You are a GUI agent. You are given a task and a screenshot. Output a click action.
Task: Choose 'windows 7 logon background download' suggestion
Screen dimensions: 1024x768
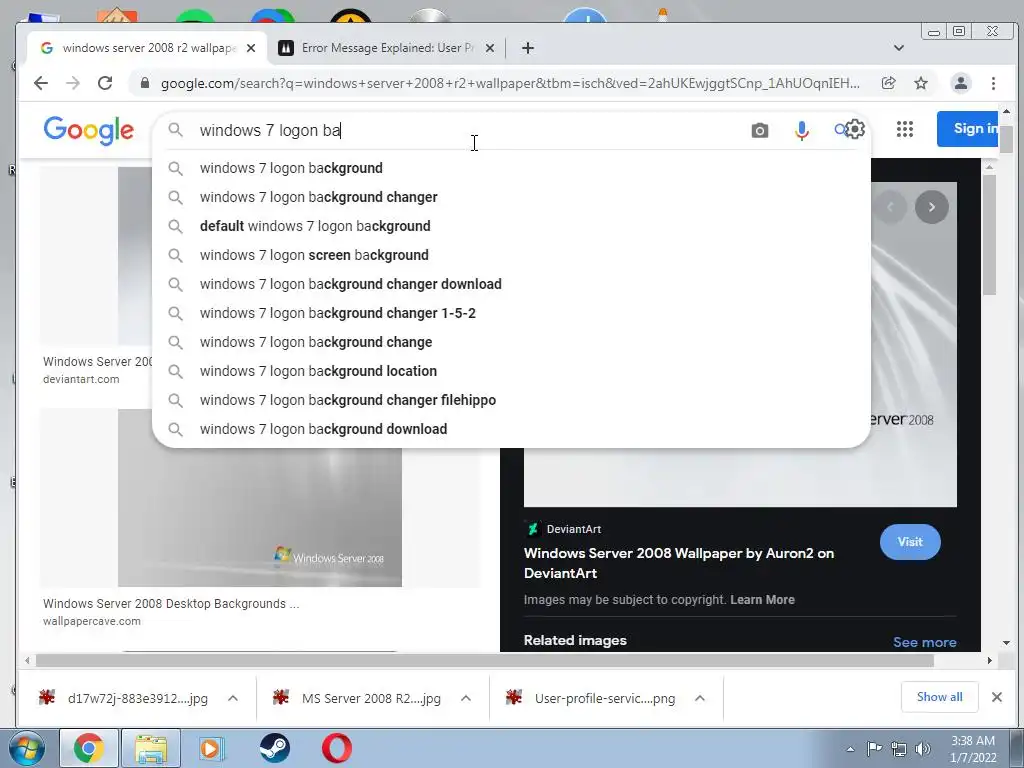click(511, 428)
